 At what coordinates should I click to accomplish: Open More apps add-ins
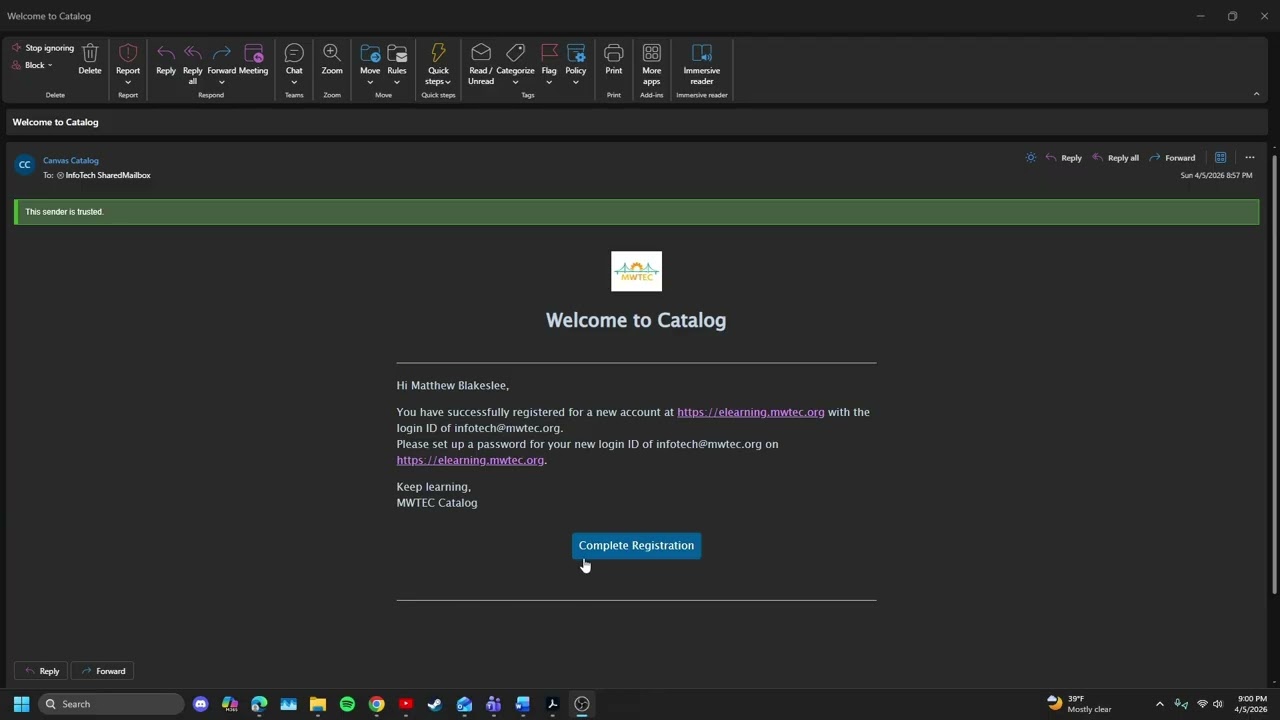click(x=652, y=64)
